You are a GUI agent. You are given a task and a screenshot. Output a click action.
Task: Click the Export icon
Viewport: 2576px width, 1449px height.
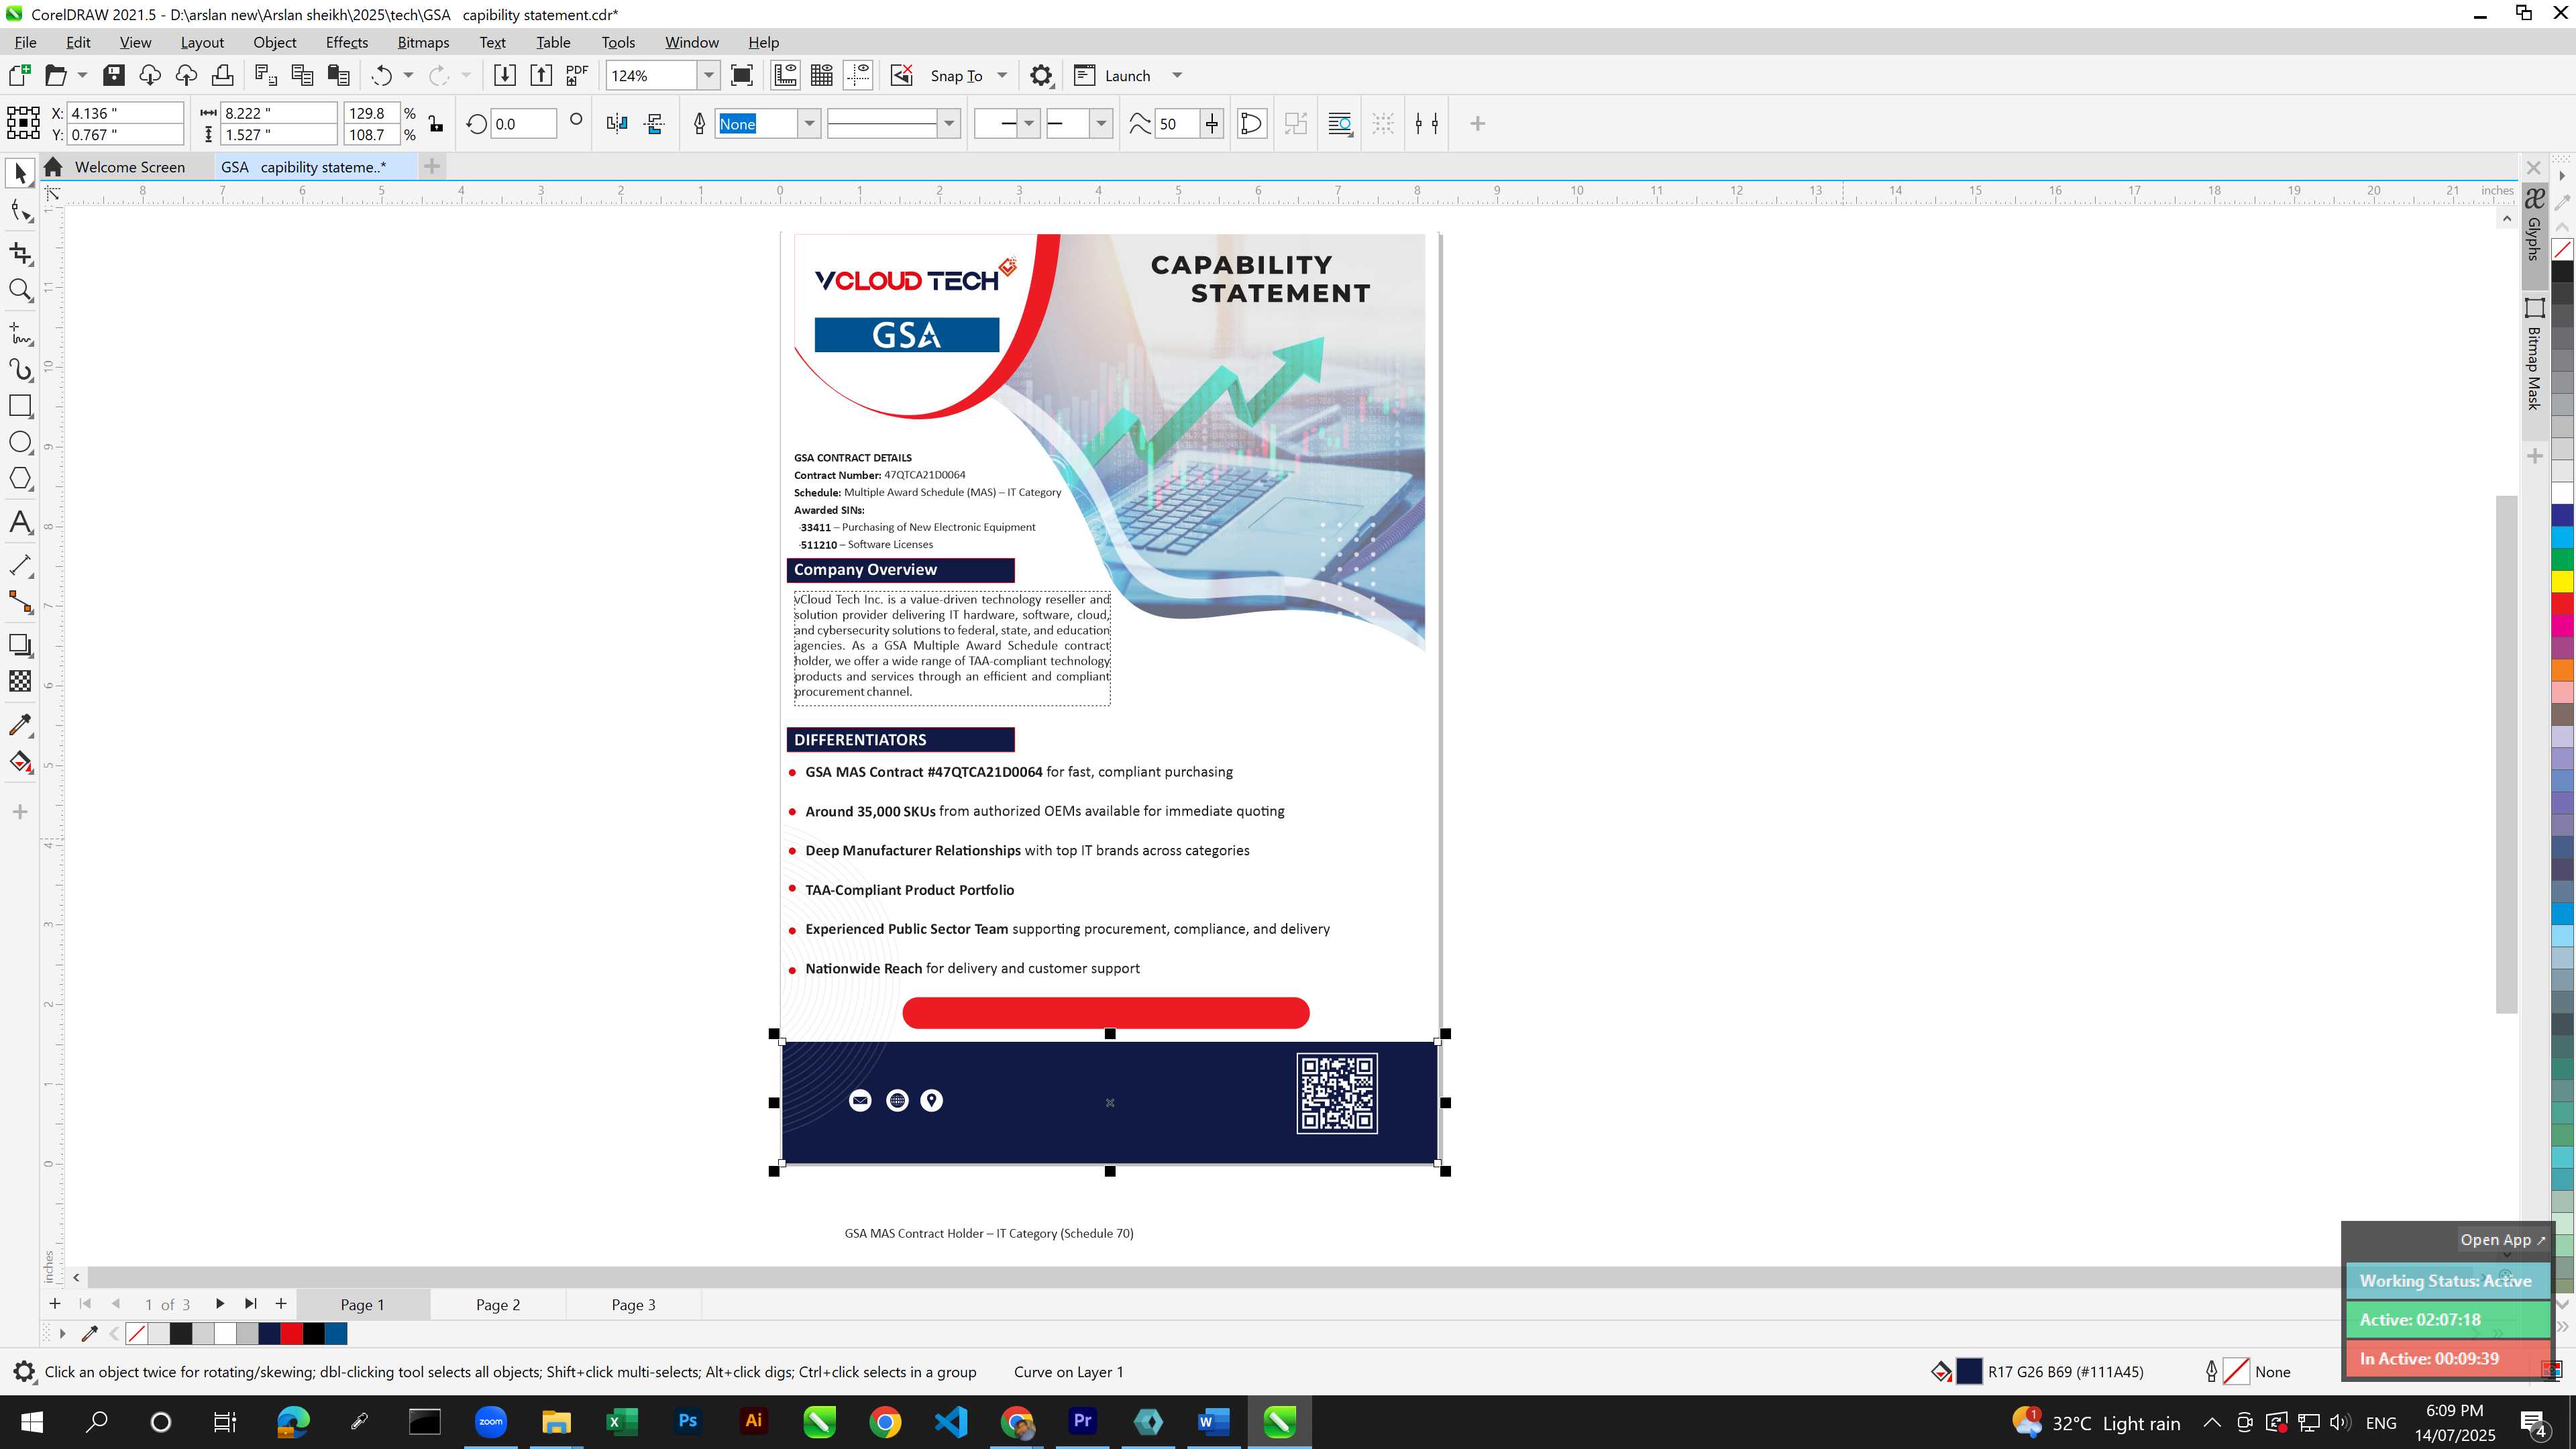[541, 76]
